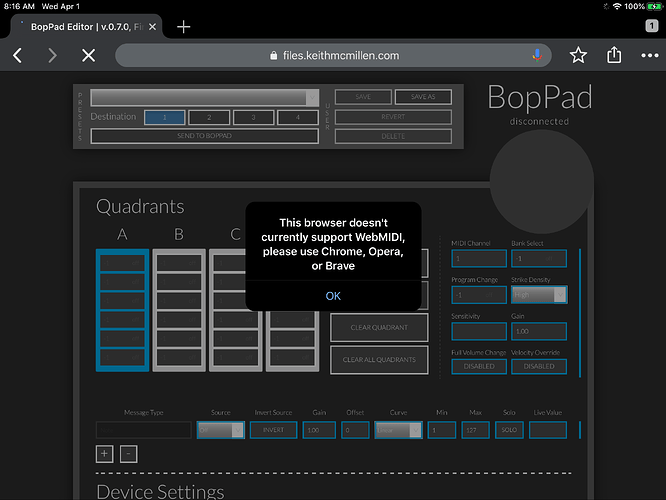Tap the browser back arrow
666x500 pixels.
[17, 56]
